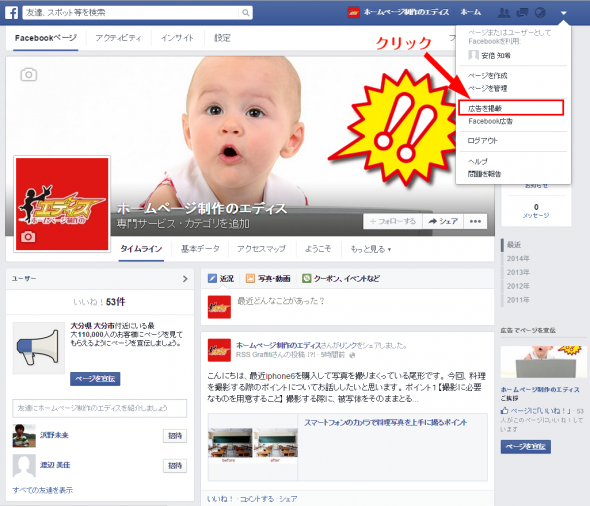Click camera icon on cover photo

29,74
